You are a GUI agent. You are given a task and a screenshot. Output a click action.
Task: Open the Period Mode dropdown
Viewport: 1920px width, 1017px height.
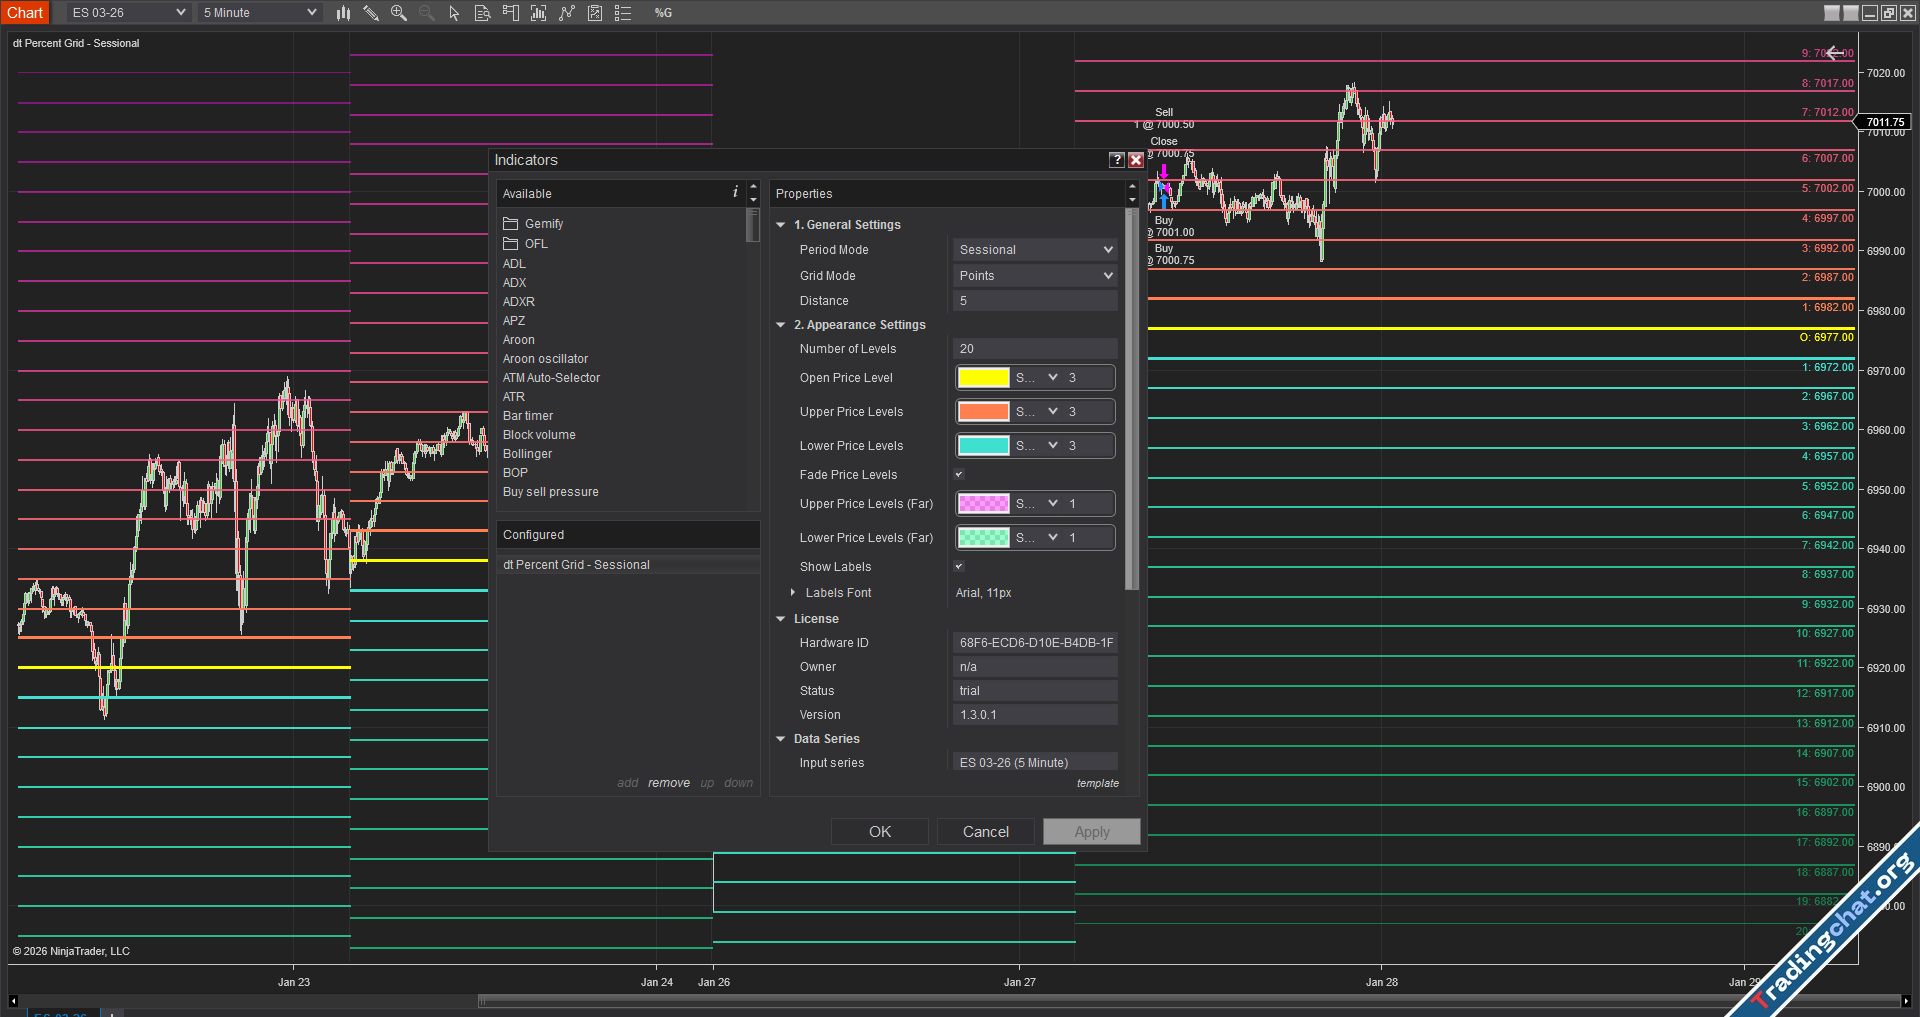1035,250
